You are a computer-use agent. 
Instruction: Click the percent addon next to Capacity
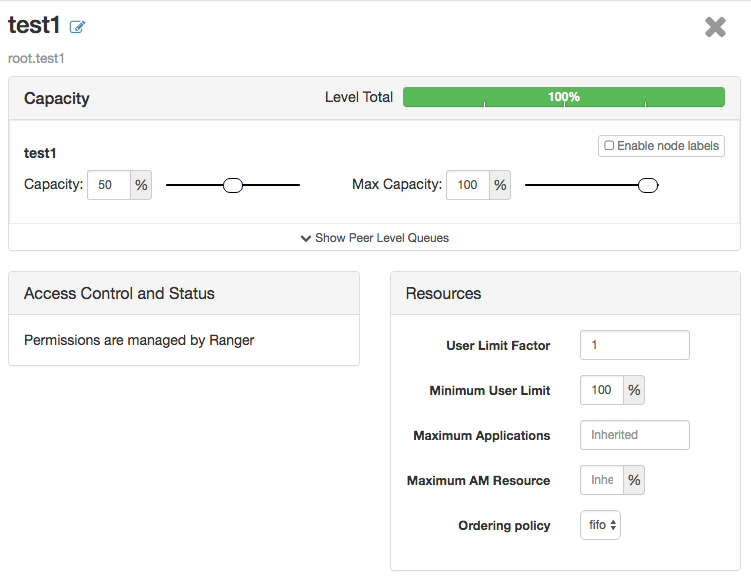[141, 185]
